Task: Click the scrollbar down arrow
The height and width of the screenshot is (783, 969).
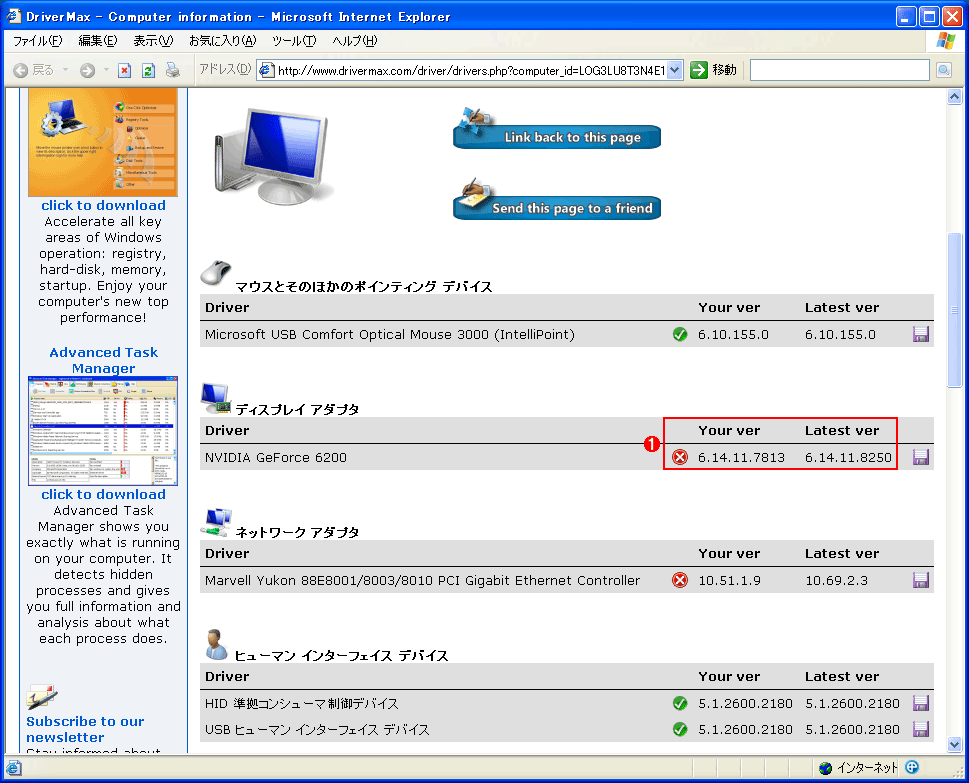Action: tap(954, 745)
